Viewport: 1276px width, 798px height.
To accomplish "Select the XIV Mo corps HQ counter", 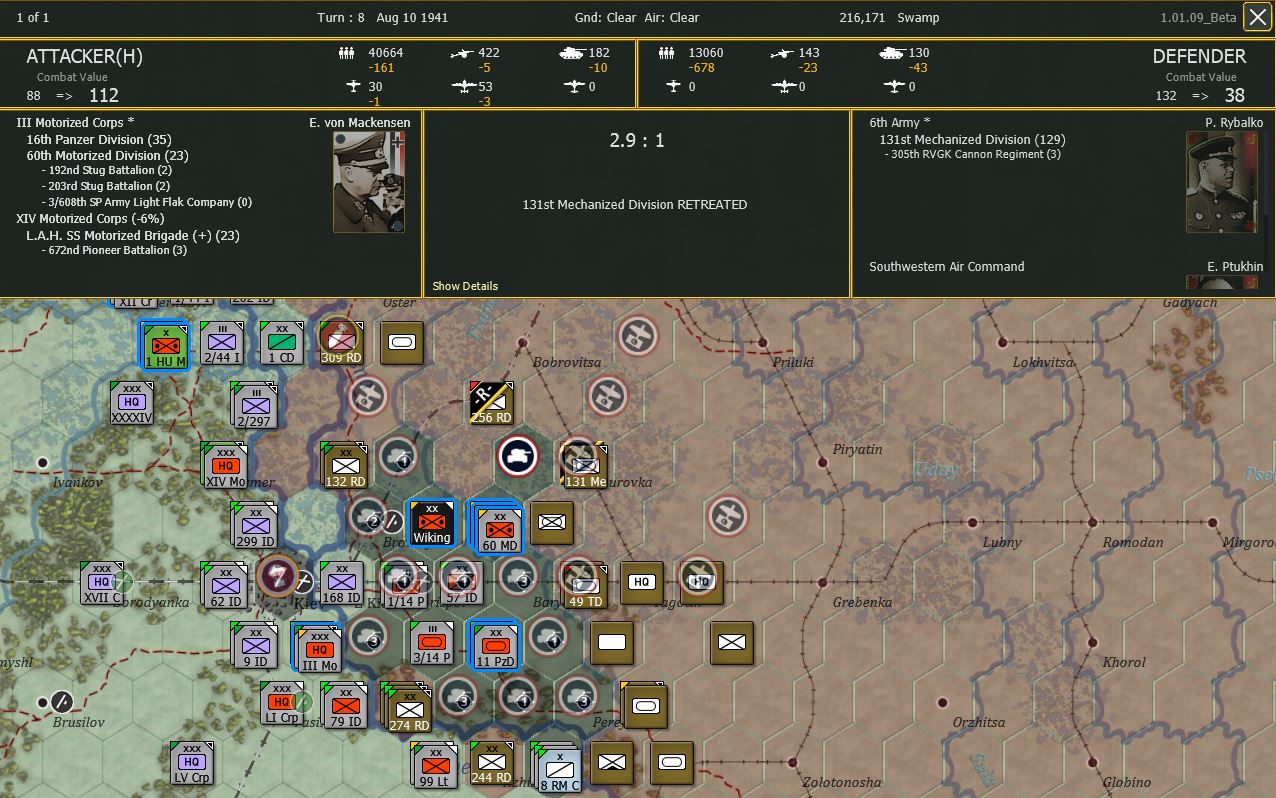I will pos(225,466).
